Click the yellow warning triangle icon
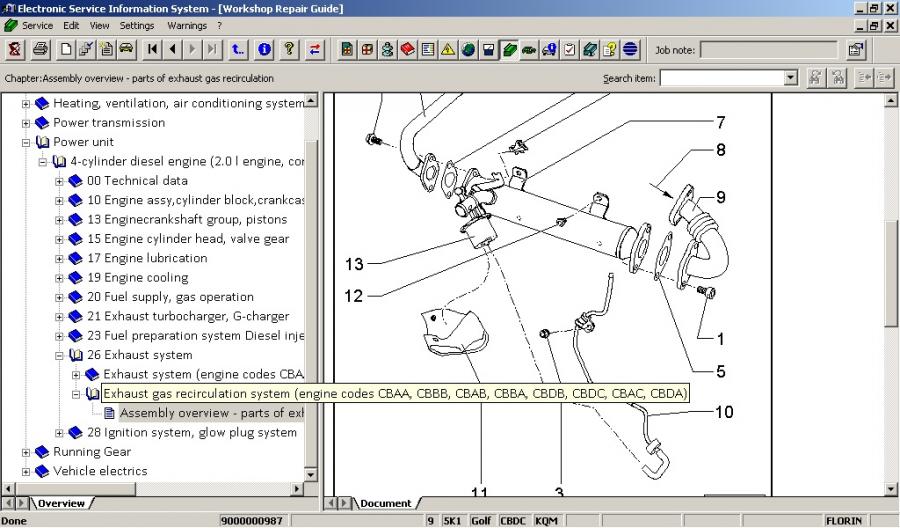This screenshot has height=528, width=900. pos(448,49)
